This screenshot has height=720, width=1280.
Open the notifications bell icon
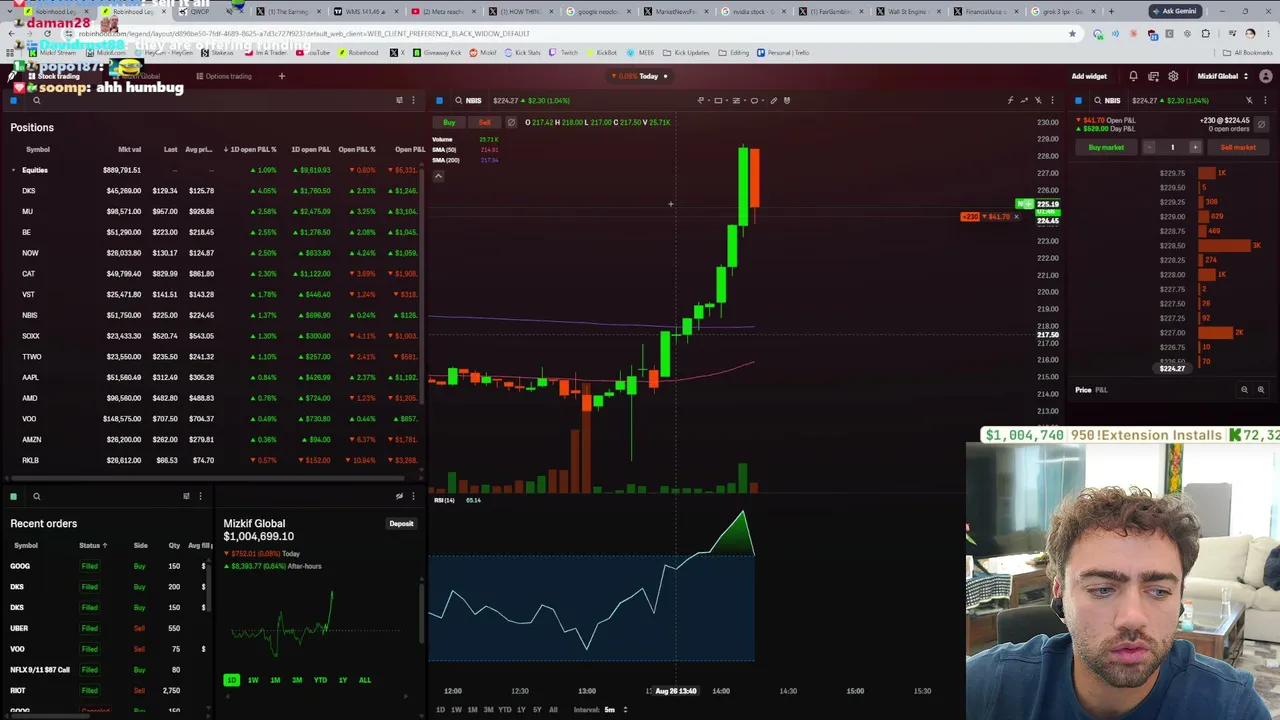(x=1133, y=76)
